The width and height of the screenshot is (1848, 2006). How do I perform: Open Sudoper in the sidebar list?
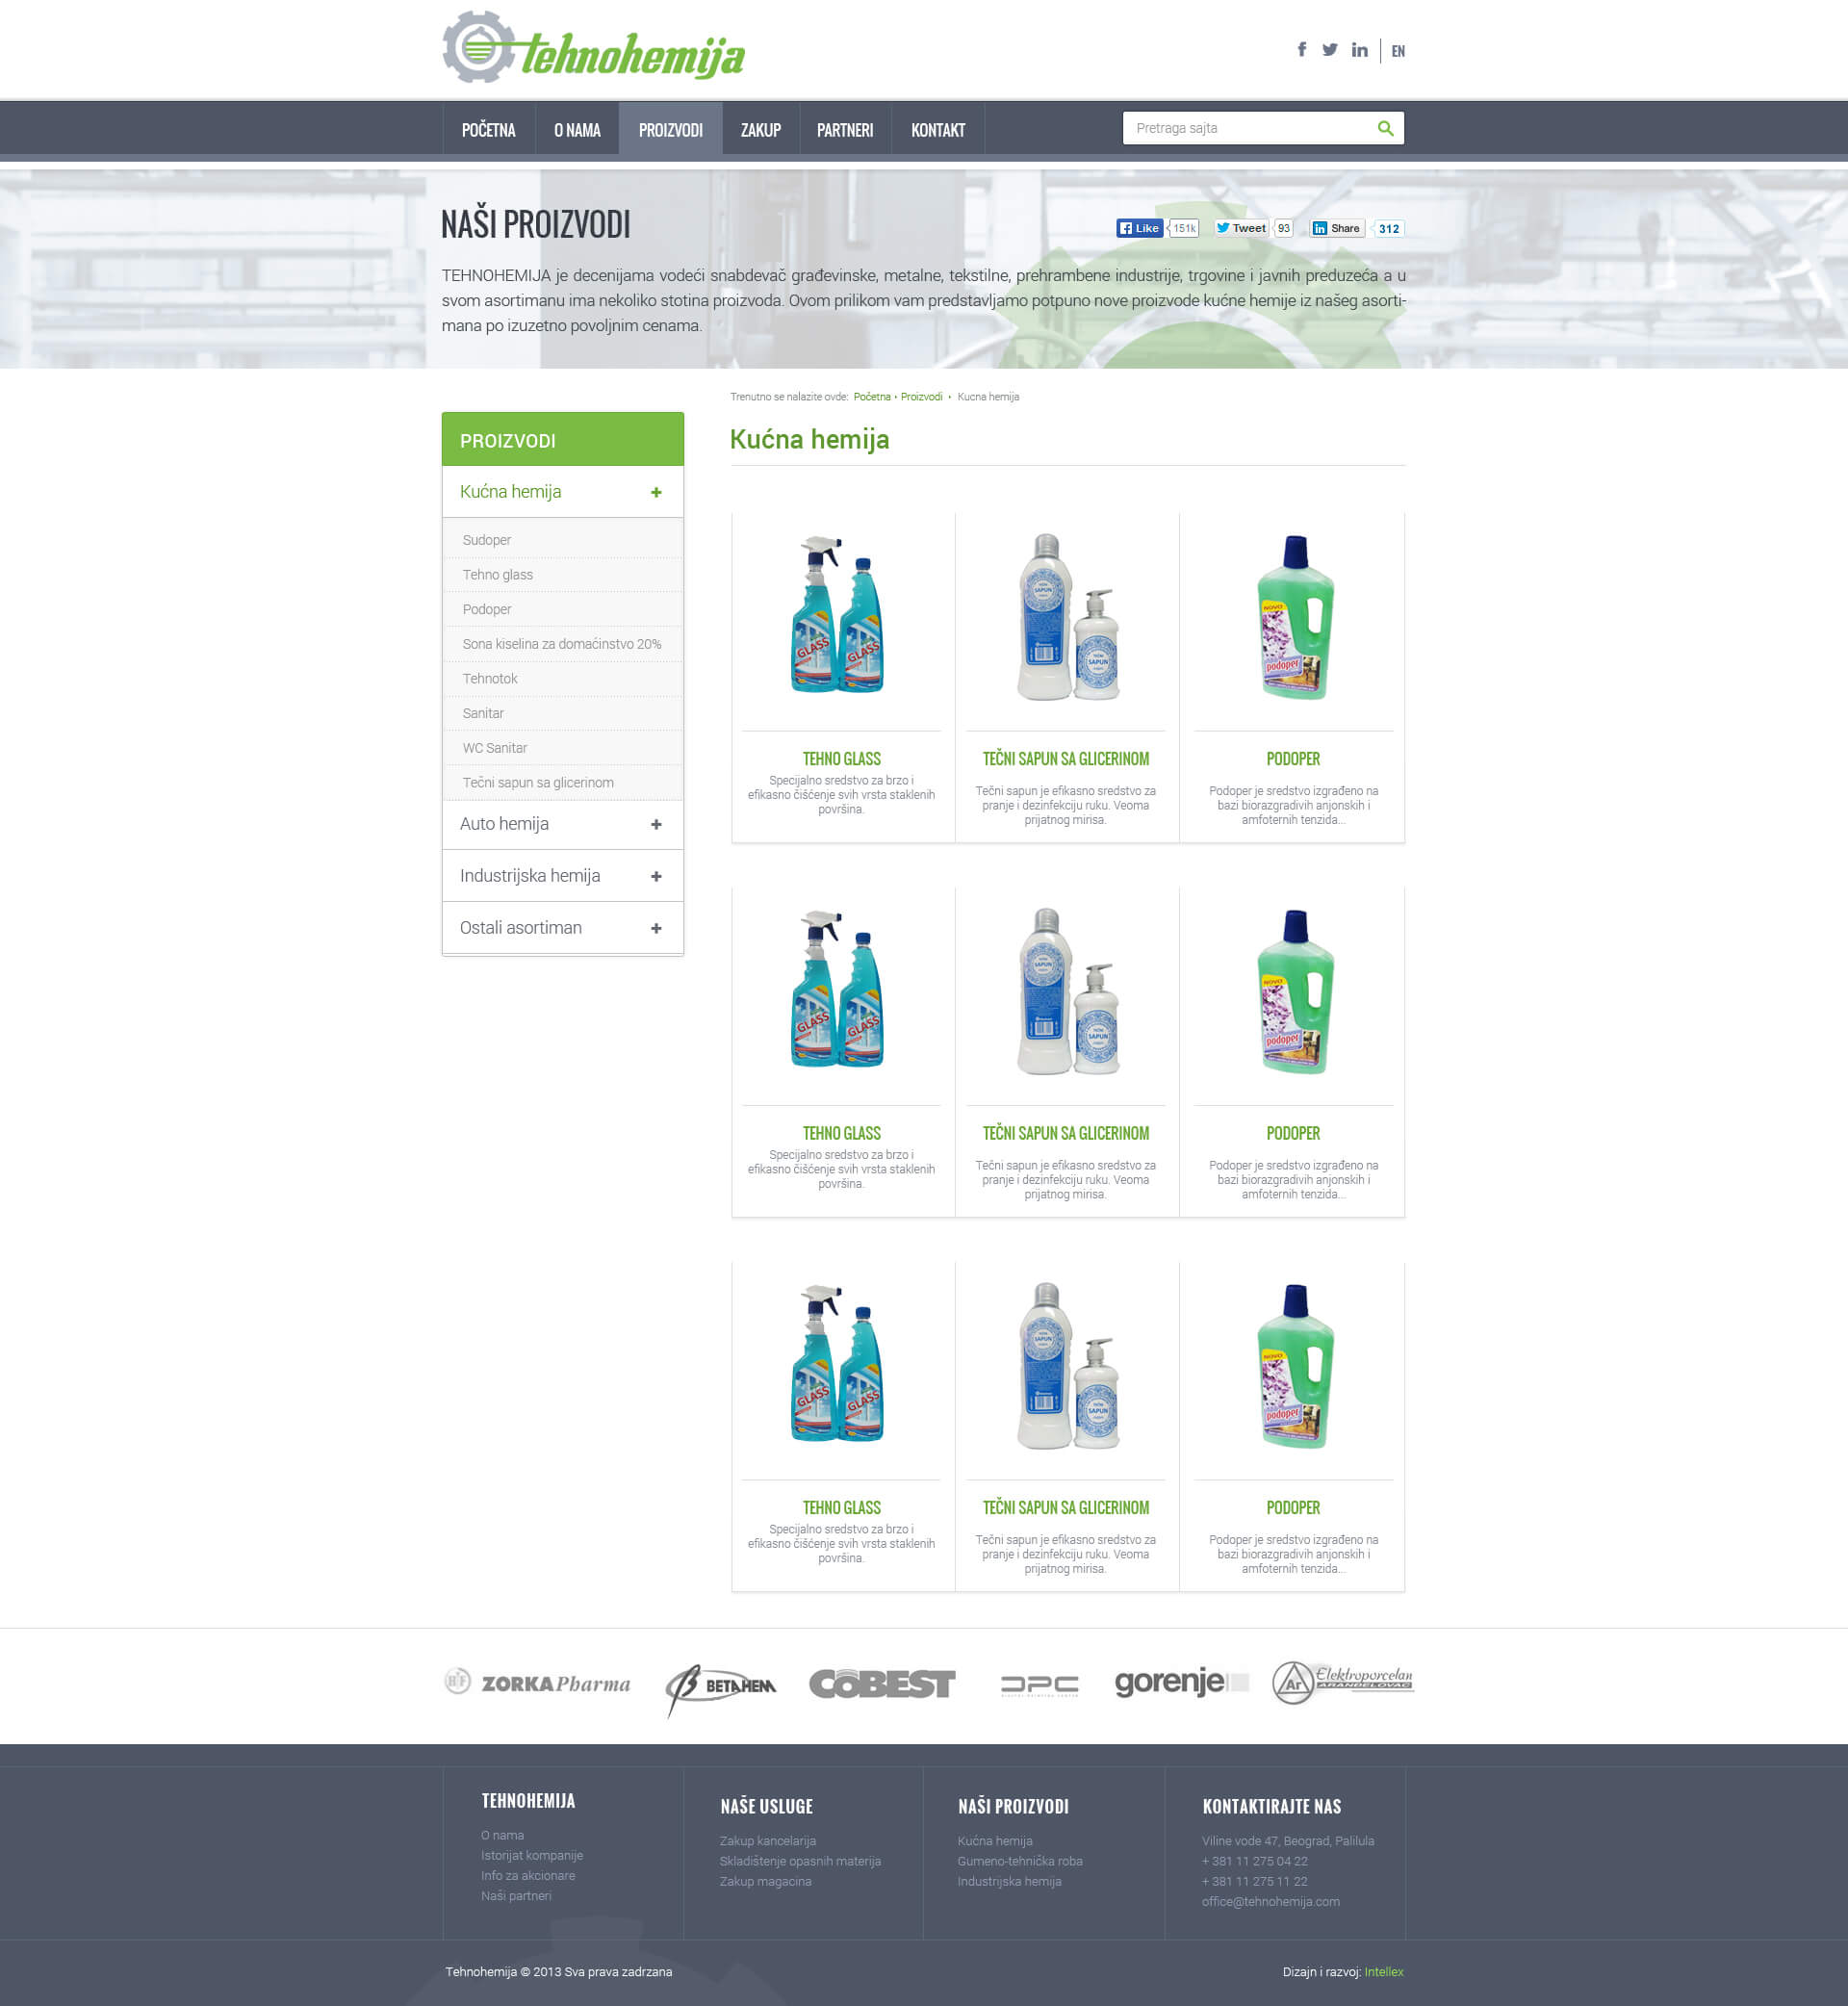[x=486, y=540]
